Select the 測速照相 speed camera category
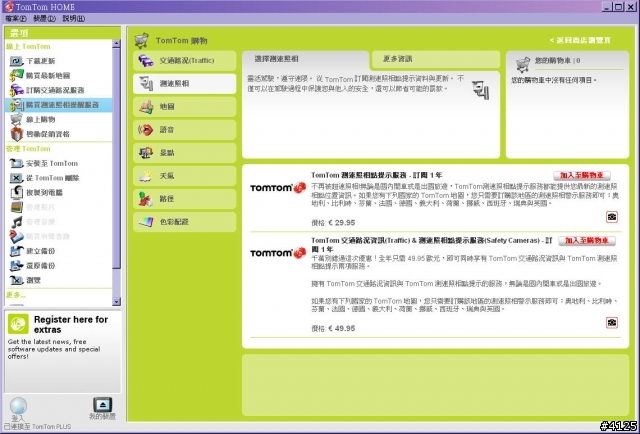640x434 pixels. pos(184,84)
